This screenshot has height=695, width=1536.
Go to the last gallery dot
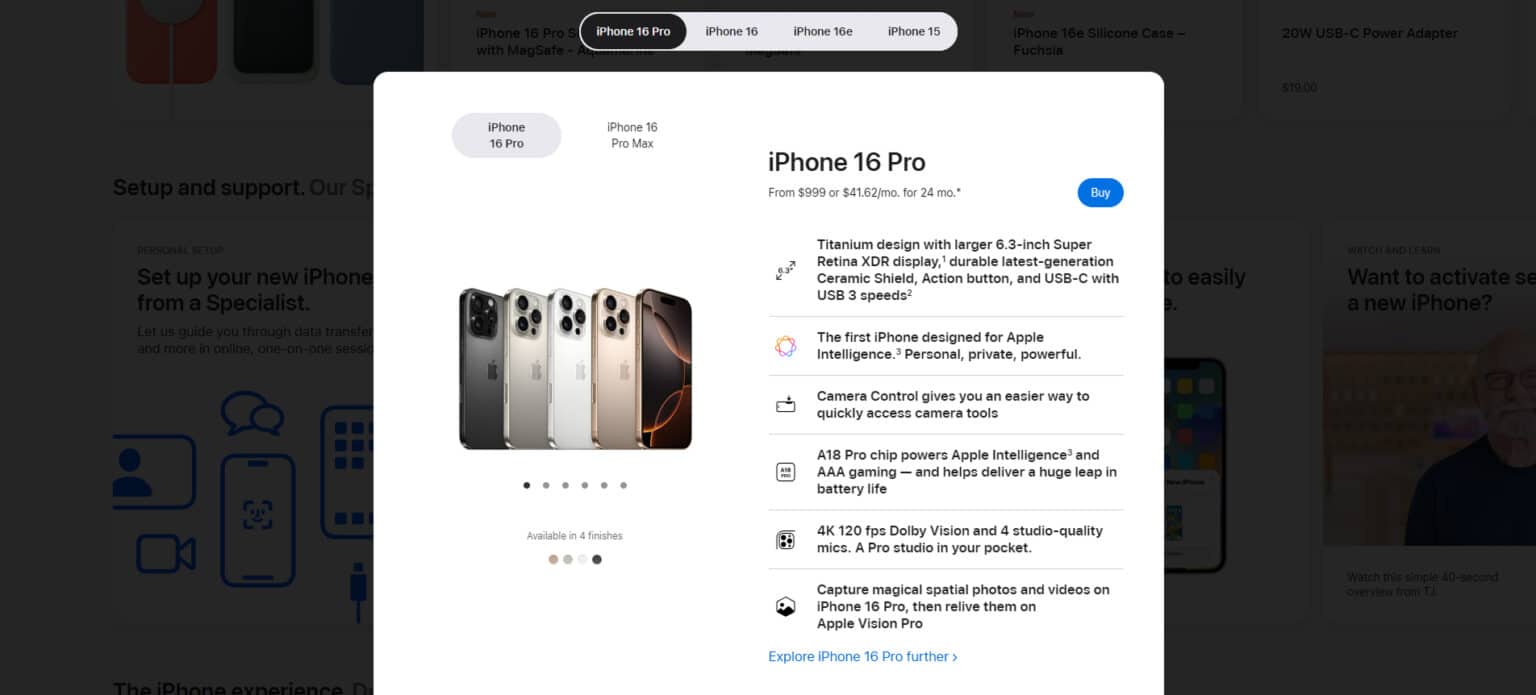click(623, 485)
